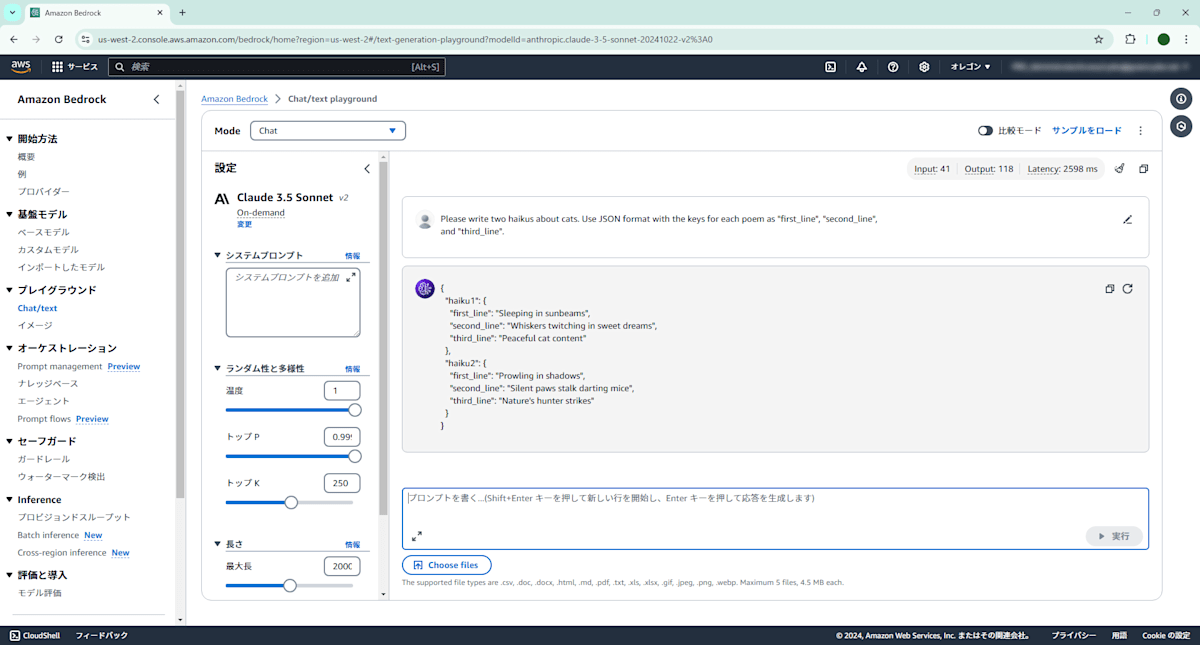
Task: Open the settings gear icon in header
Action: [x=924, y=67]
